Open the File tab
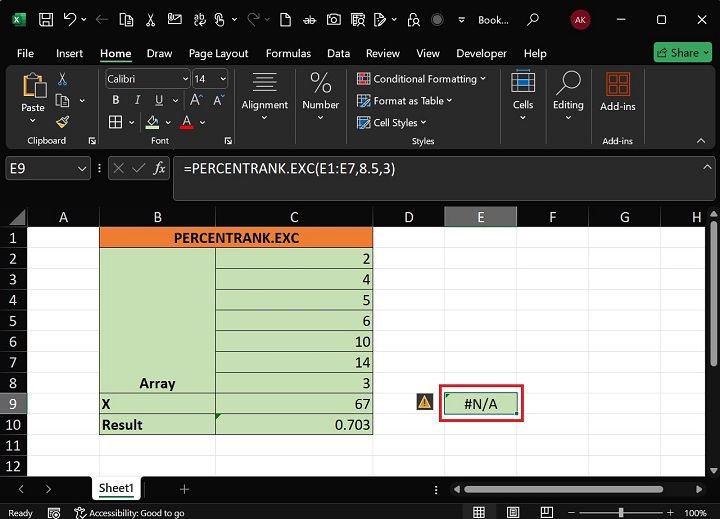The height and width of the screenshot is (519, 720). coord(25,53)
